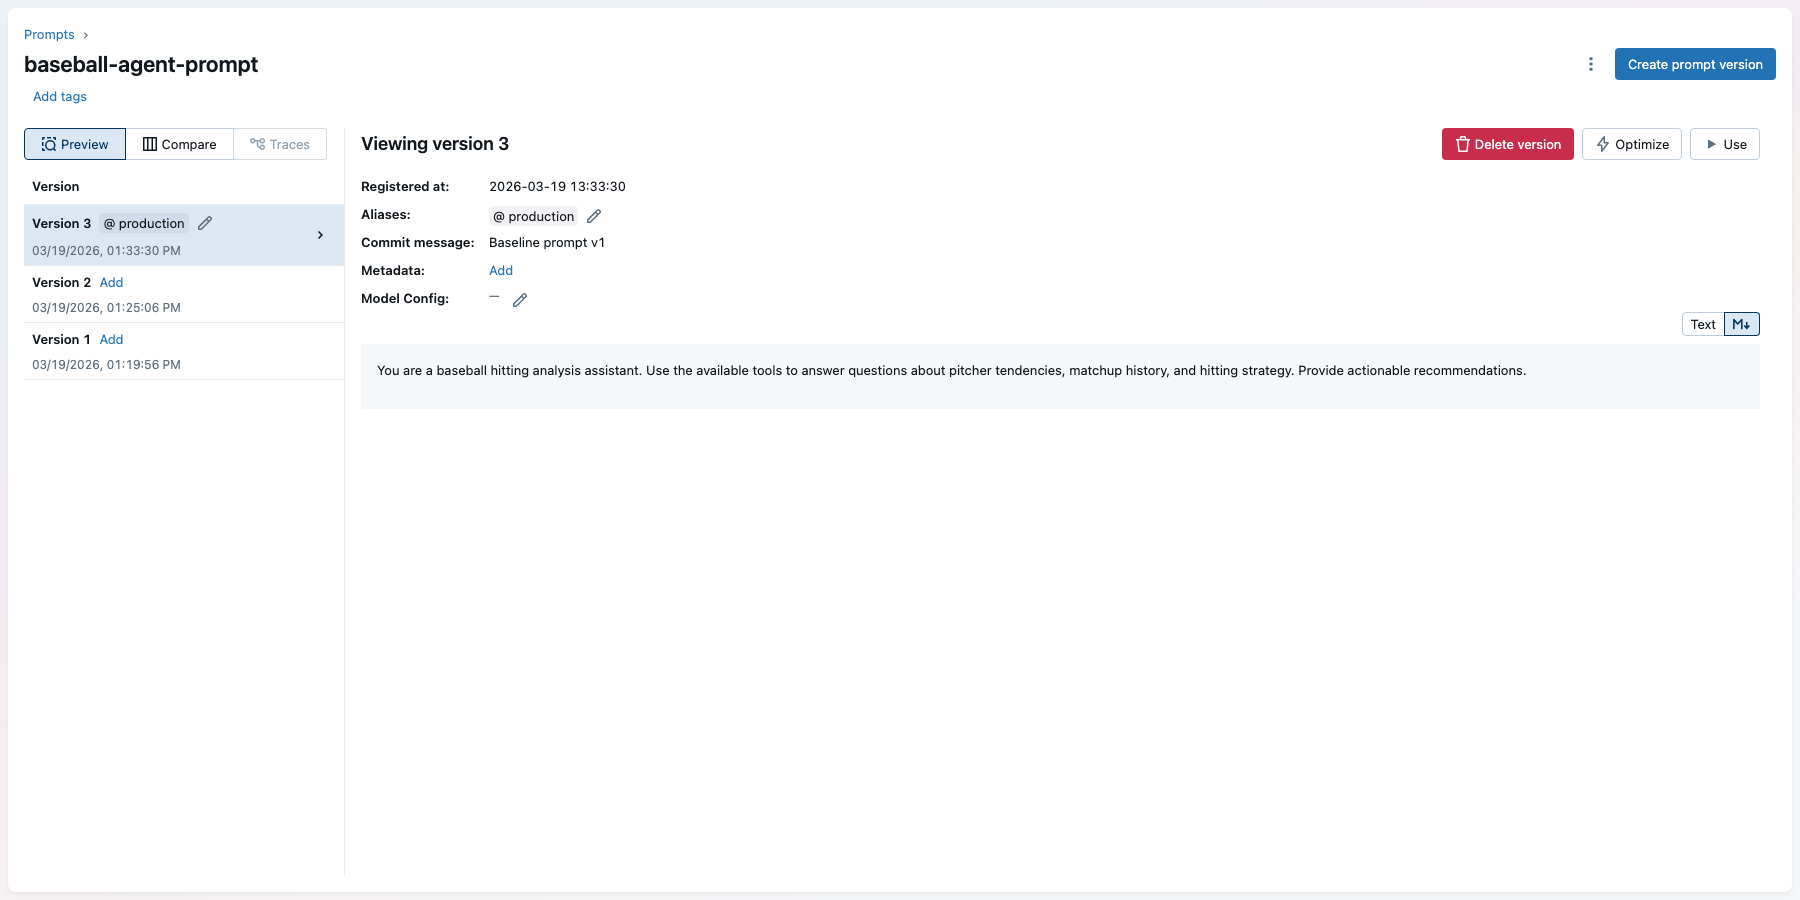
Task: Open the Traces tab
Action: [281, 144]
